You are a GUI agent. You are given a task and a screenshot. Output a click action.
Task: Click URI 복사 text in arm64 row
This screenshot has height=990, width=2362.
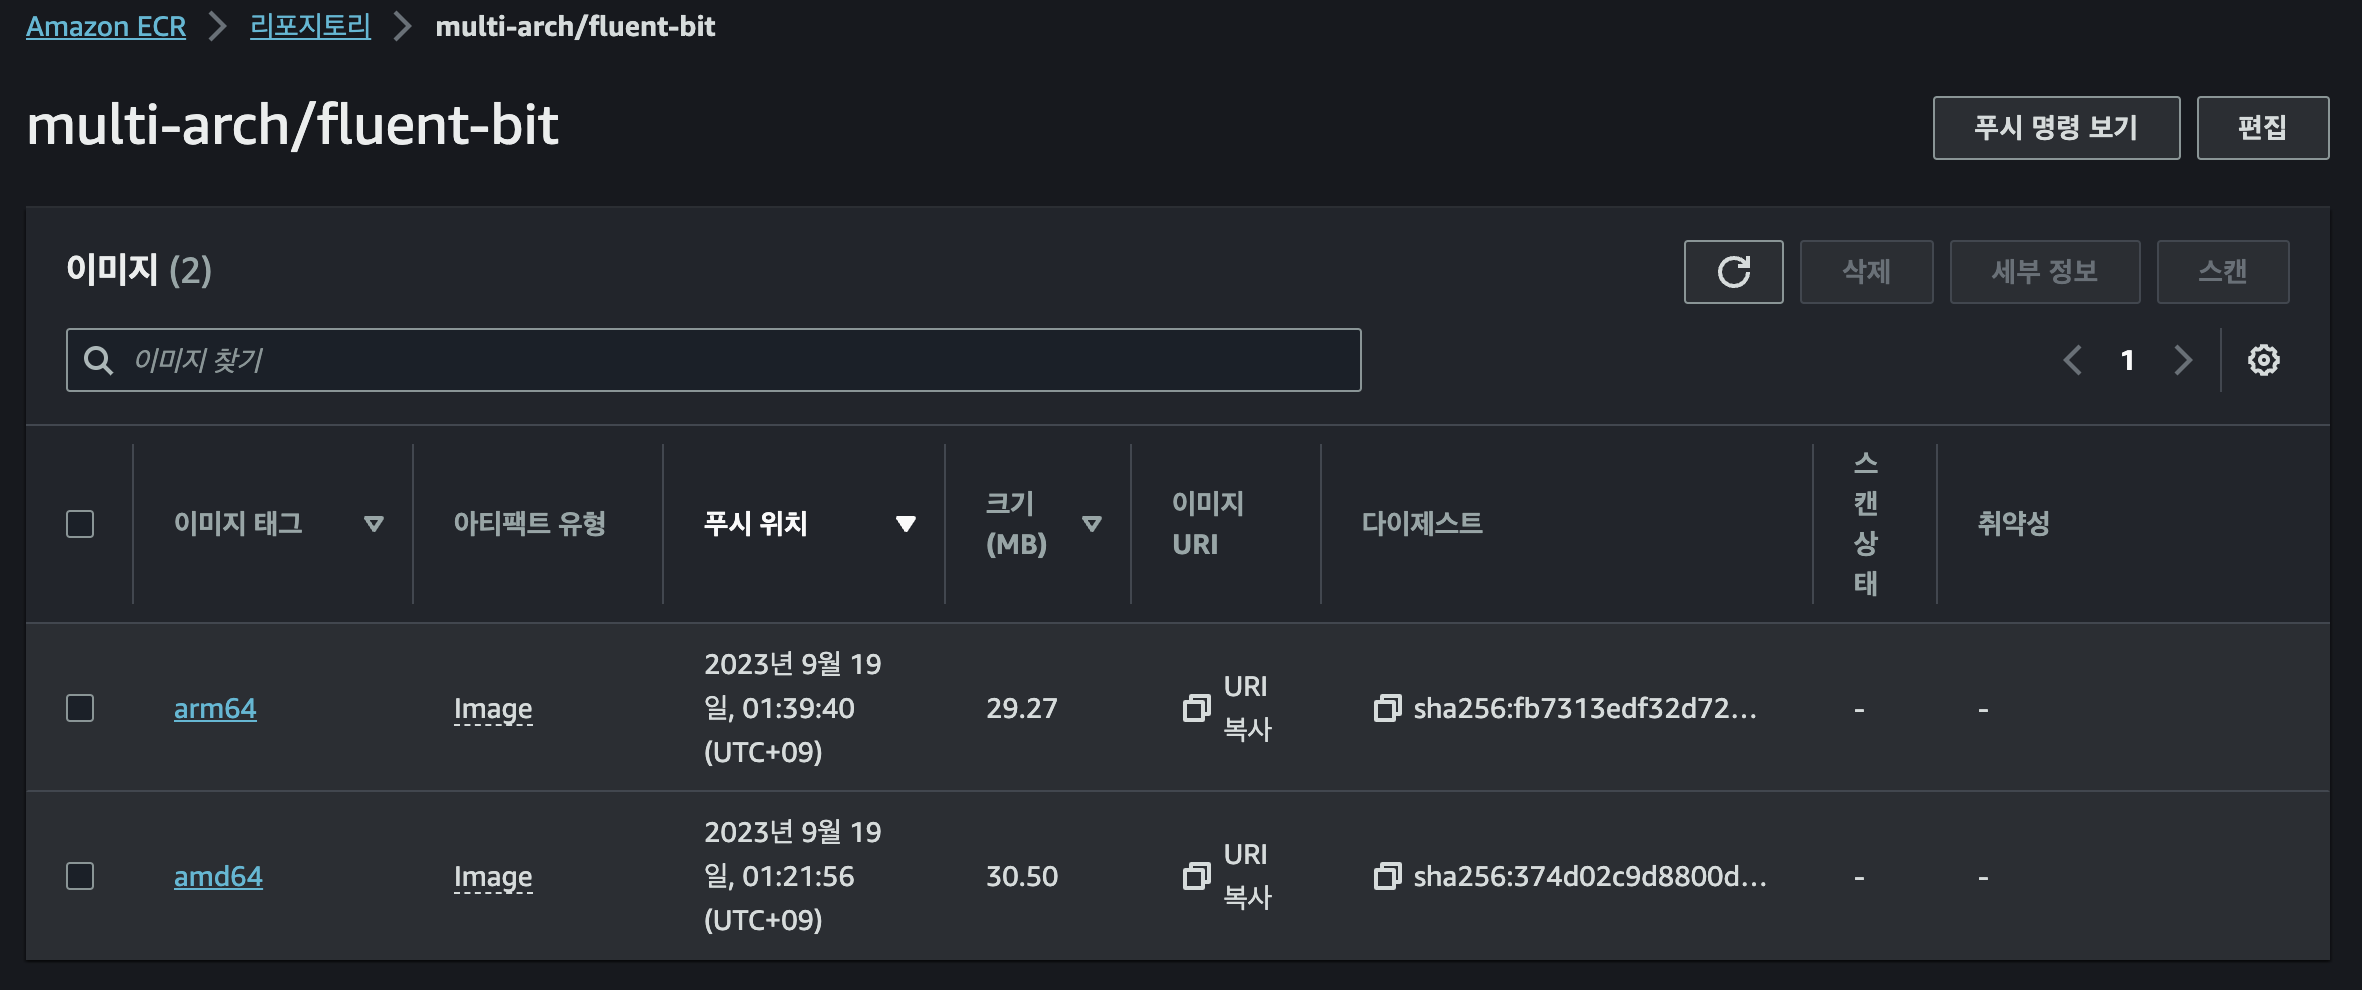point(1247,708)
